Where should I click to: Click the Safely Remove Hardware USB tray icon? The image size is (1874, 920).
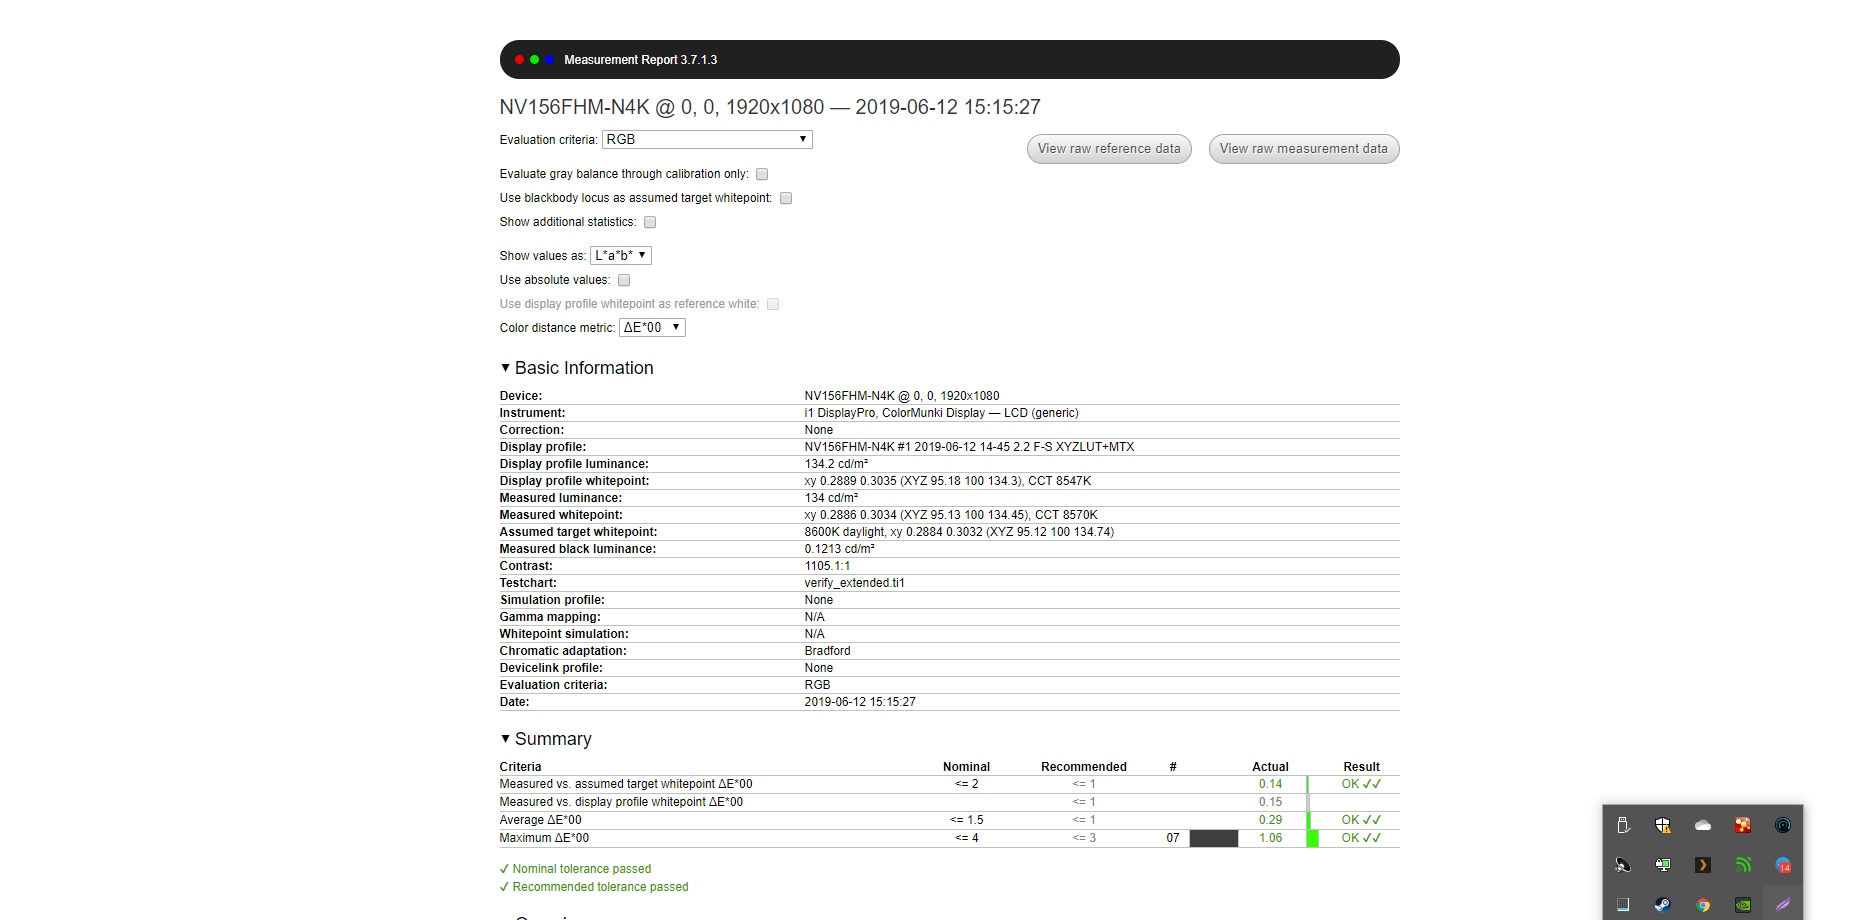pos(1623,825)
